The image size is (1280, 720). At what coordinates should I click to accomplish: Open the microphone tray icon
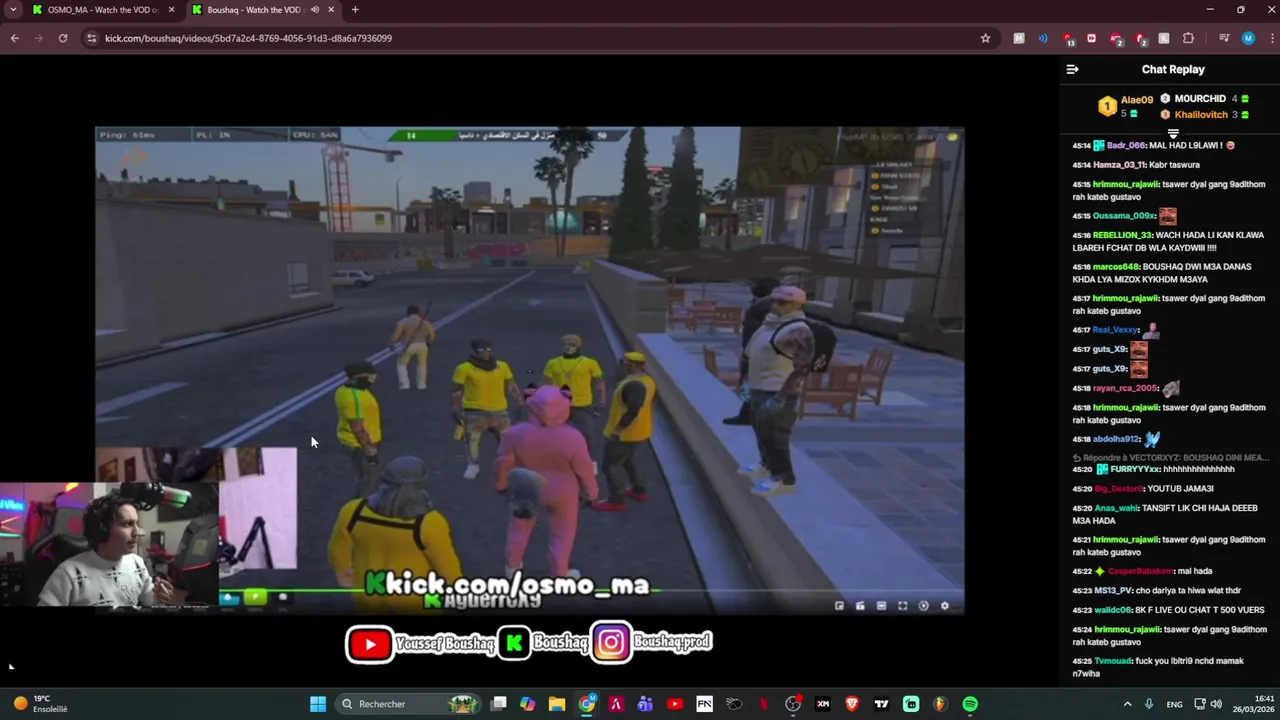[1149, 704]
